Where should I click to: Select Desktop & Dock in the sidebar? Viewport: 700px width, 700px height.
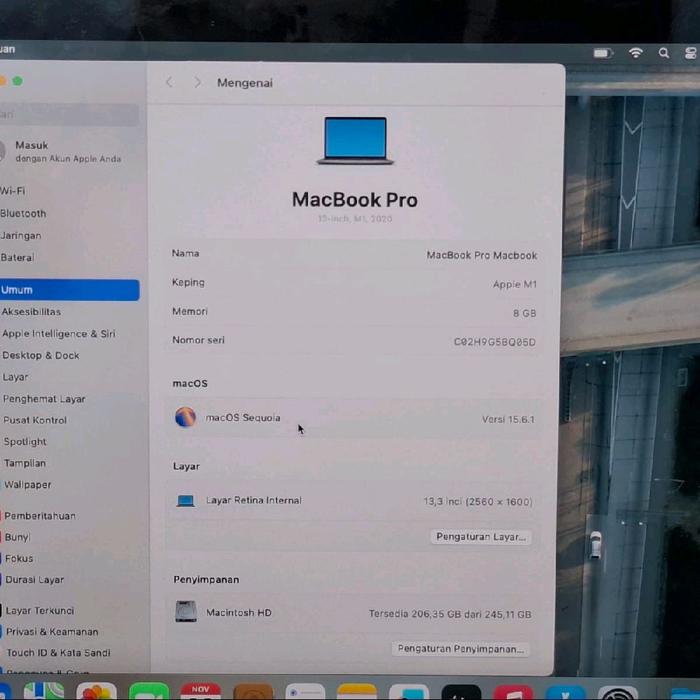click(x=40, y=355)
